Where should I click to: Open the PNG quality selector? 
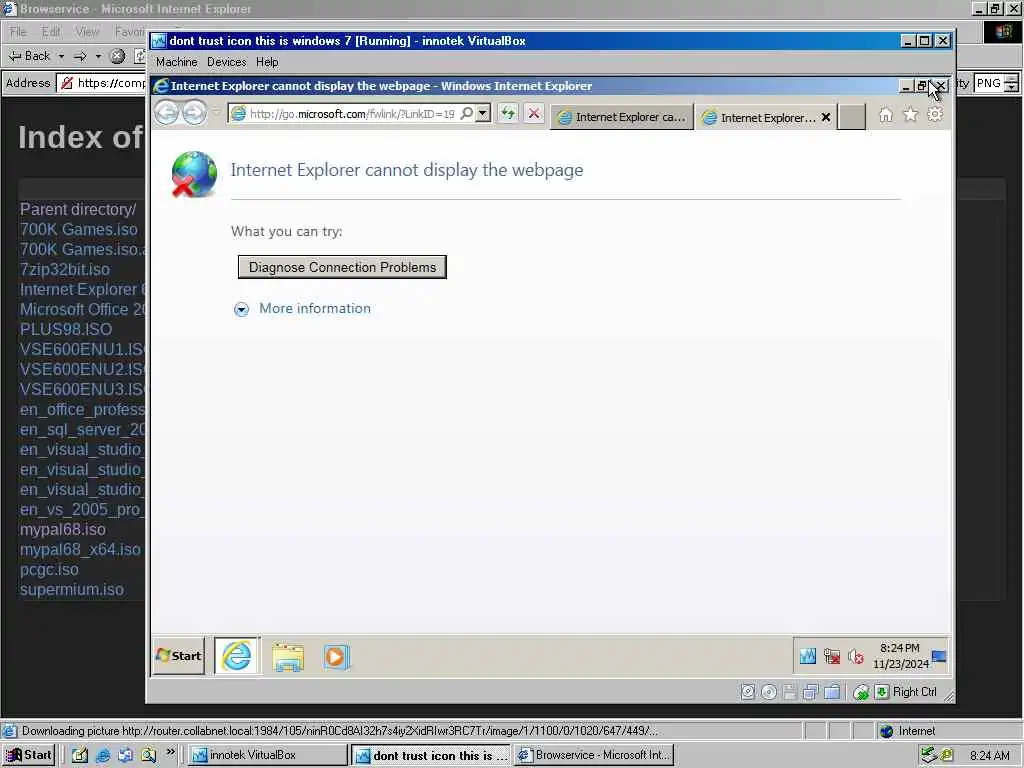pos(996,83)
